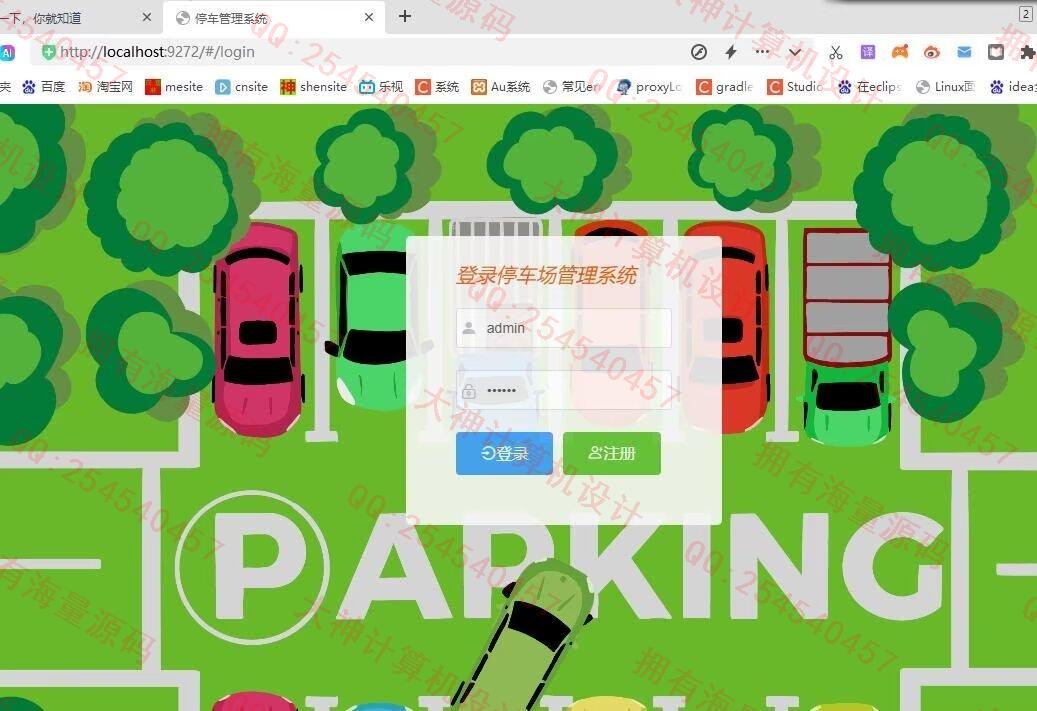
Task: Open the cnsite bookmark
Action: click(242, 87)
